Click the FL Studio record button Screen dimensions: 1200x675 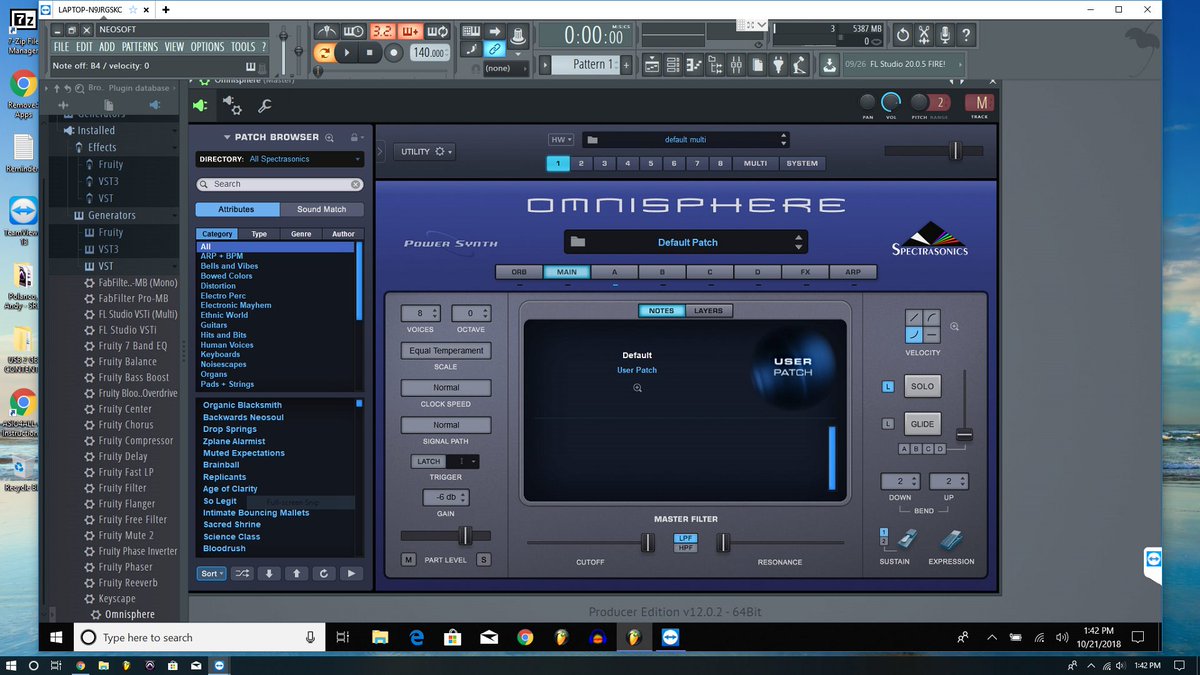pyautogui.click(x=393, y=53)
